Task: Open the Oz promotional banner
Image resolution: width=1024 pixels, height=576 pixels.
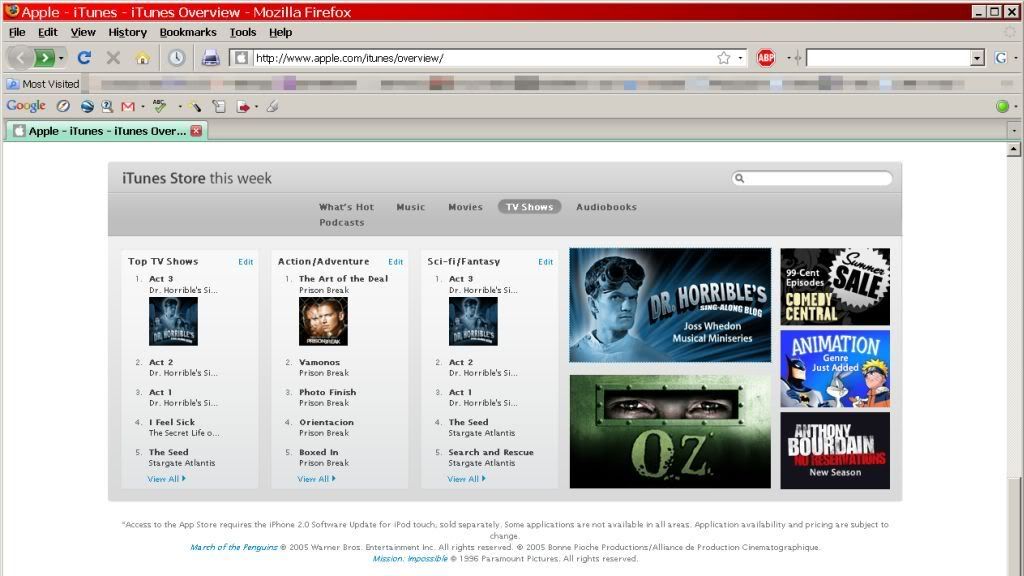Action: tap(670, 432)
